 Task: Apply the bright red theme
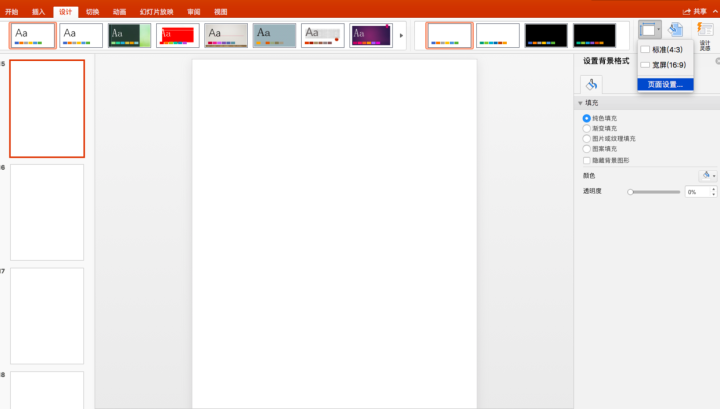pyautogui.click(x=178, y=35)
